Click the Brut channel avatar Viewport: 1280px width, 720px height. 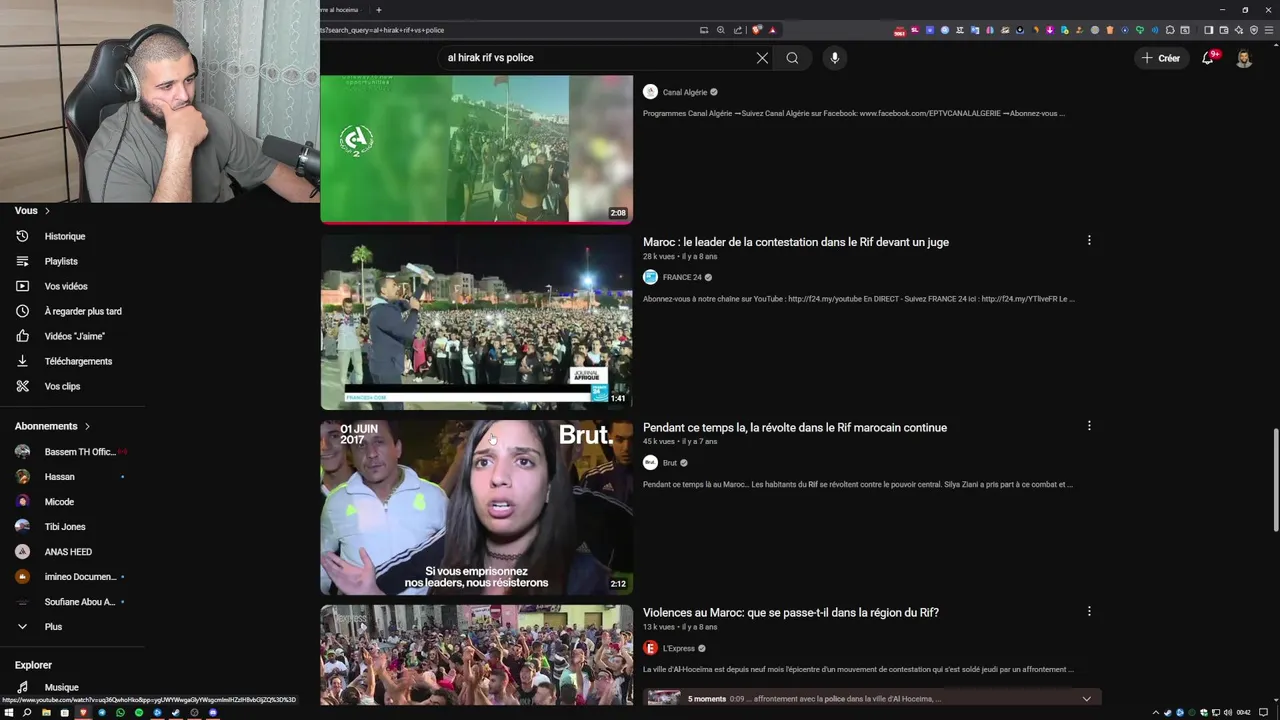click(650, 463)
